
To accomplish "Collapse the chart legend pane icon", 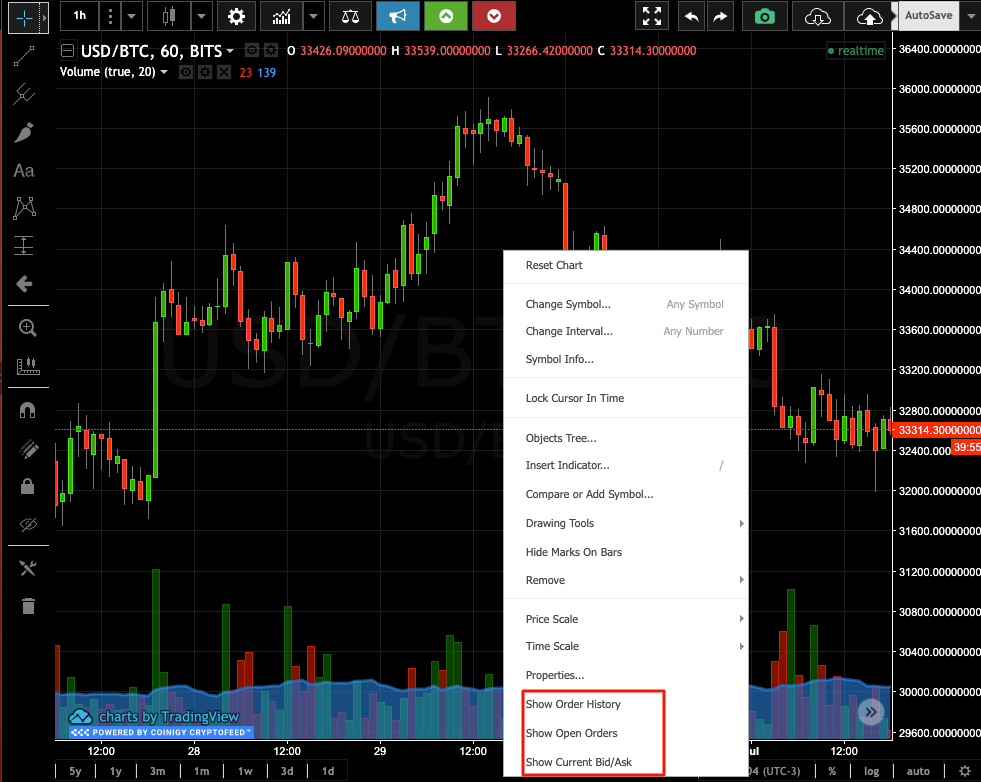I will (68, 51).
